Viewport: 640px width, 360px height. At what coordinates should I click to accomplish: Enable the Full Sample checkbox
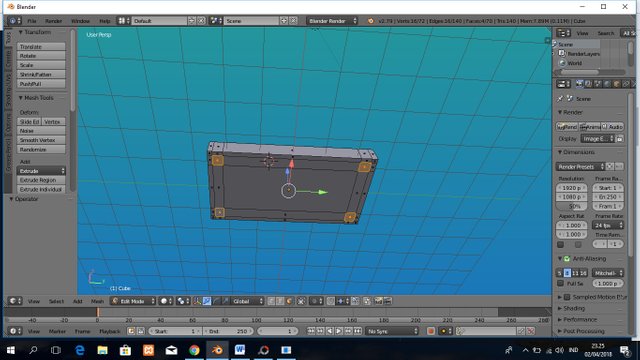click(x=560, y=283)
